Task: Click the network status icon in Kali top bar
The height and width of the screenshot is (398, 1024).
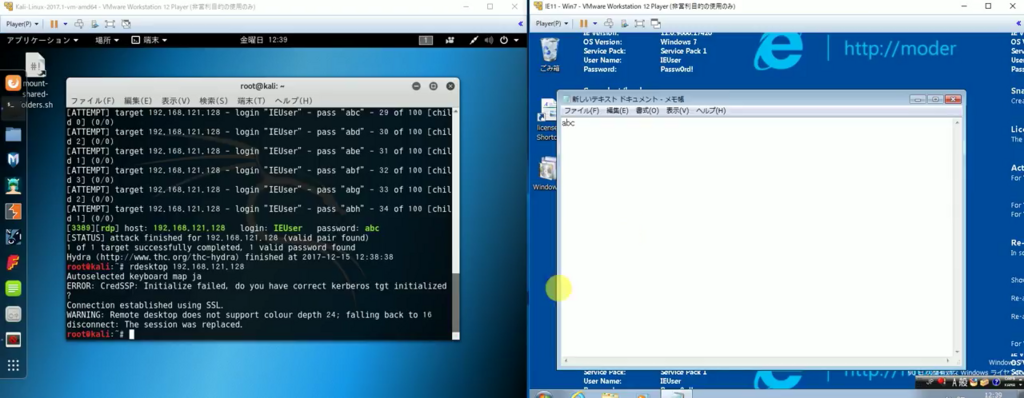Action: pyautogui.click(x=474, y=40)
